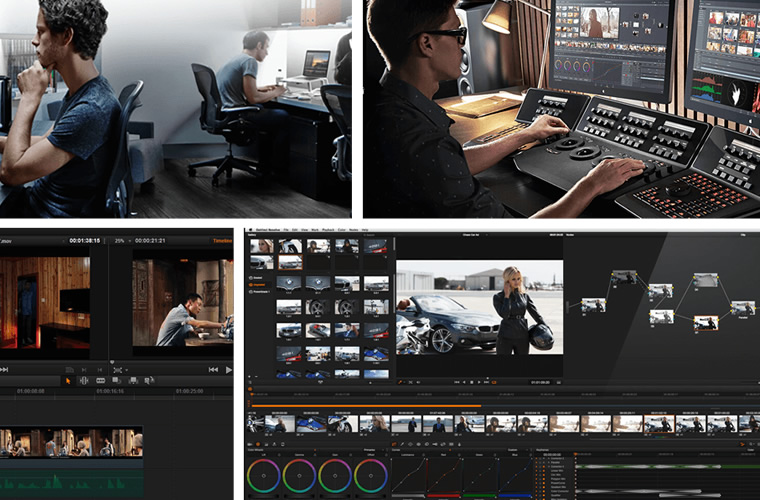The height and width of the screenshot is (500, 760).
Task: Click the Gain color wheel
Action: (336, 475)
